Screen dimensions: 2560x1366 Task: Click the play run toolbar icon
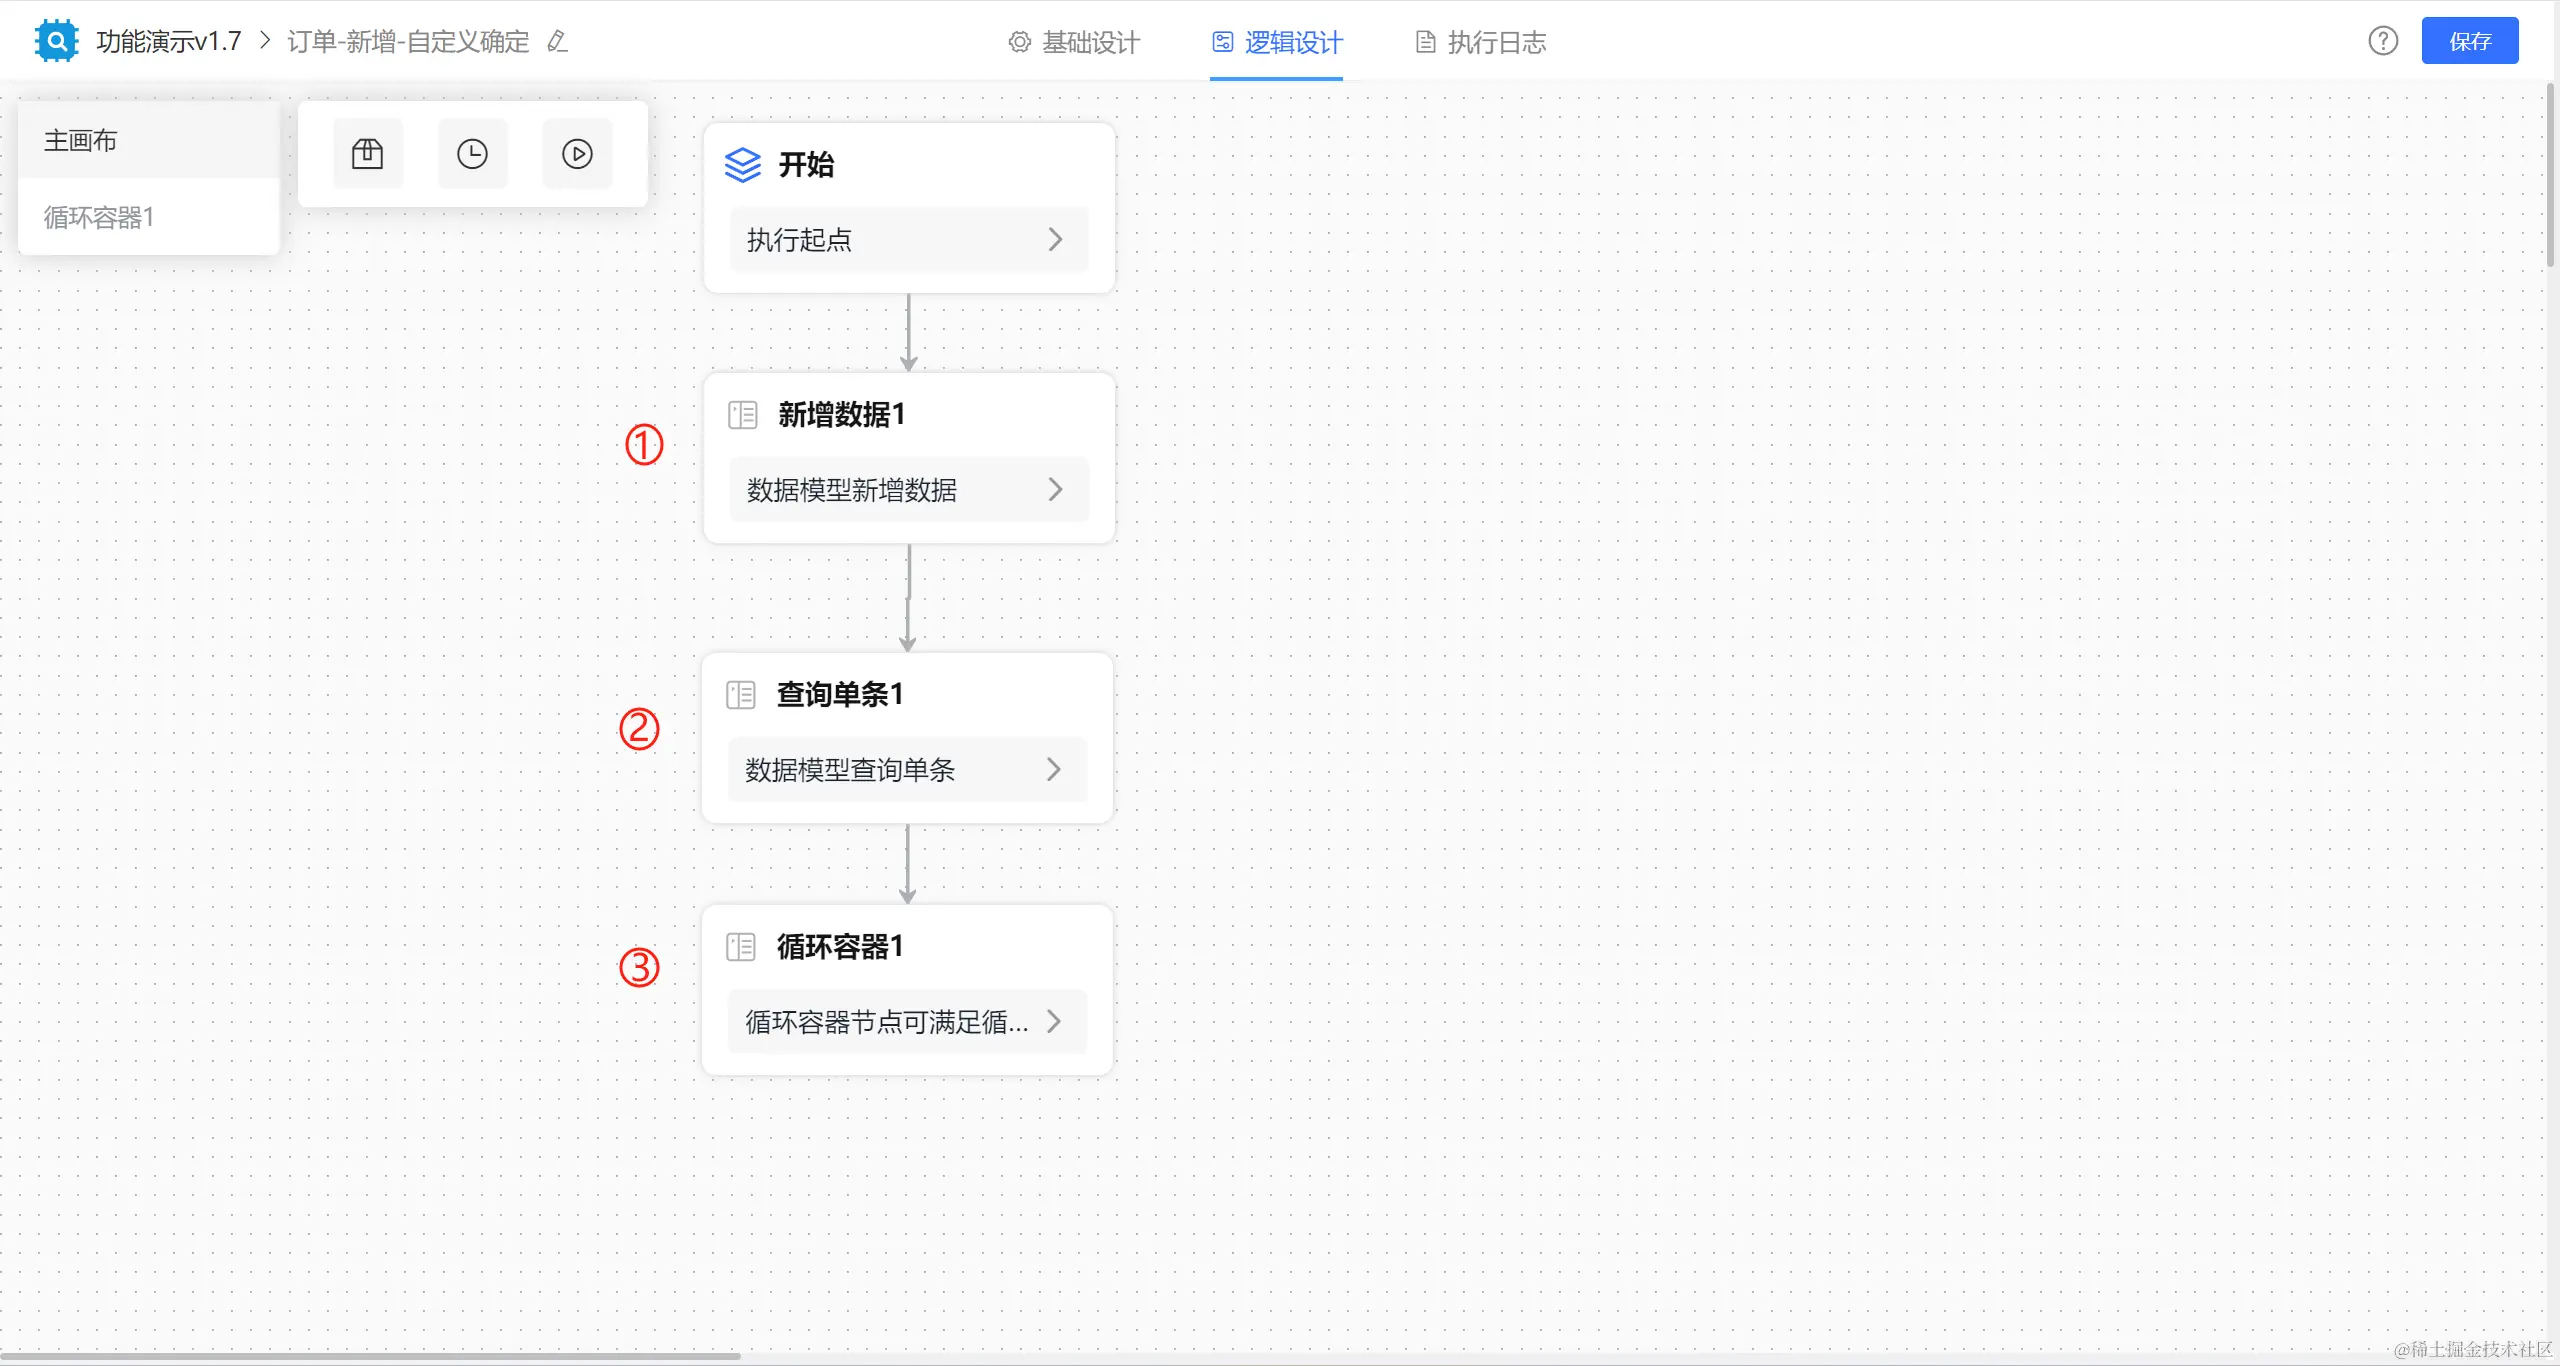coord(577,154)
